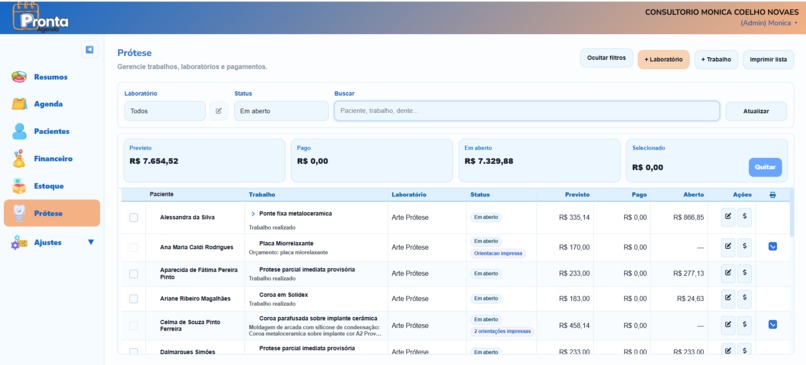Sort by the Trabalho column header
This screenshot has width=806, height=365.
pos(262,195)
